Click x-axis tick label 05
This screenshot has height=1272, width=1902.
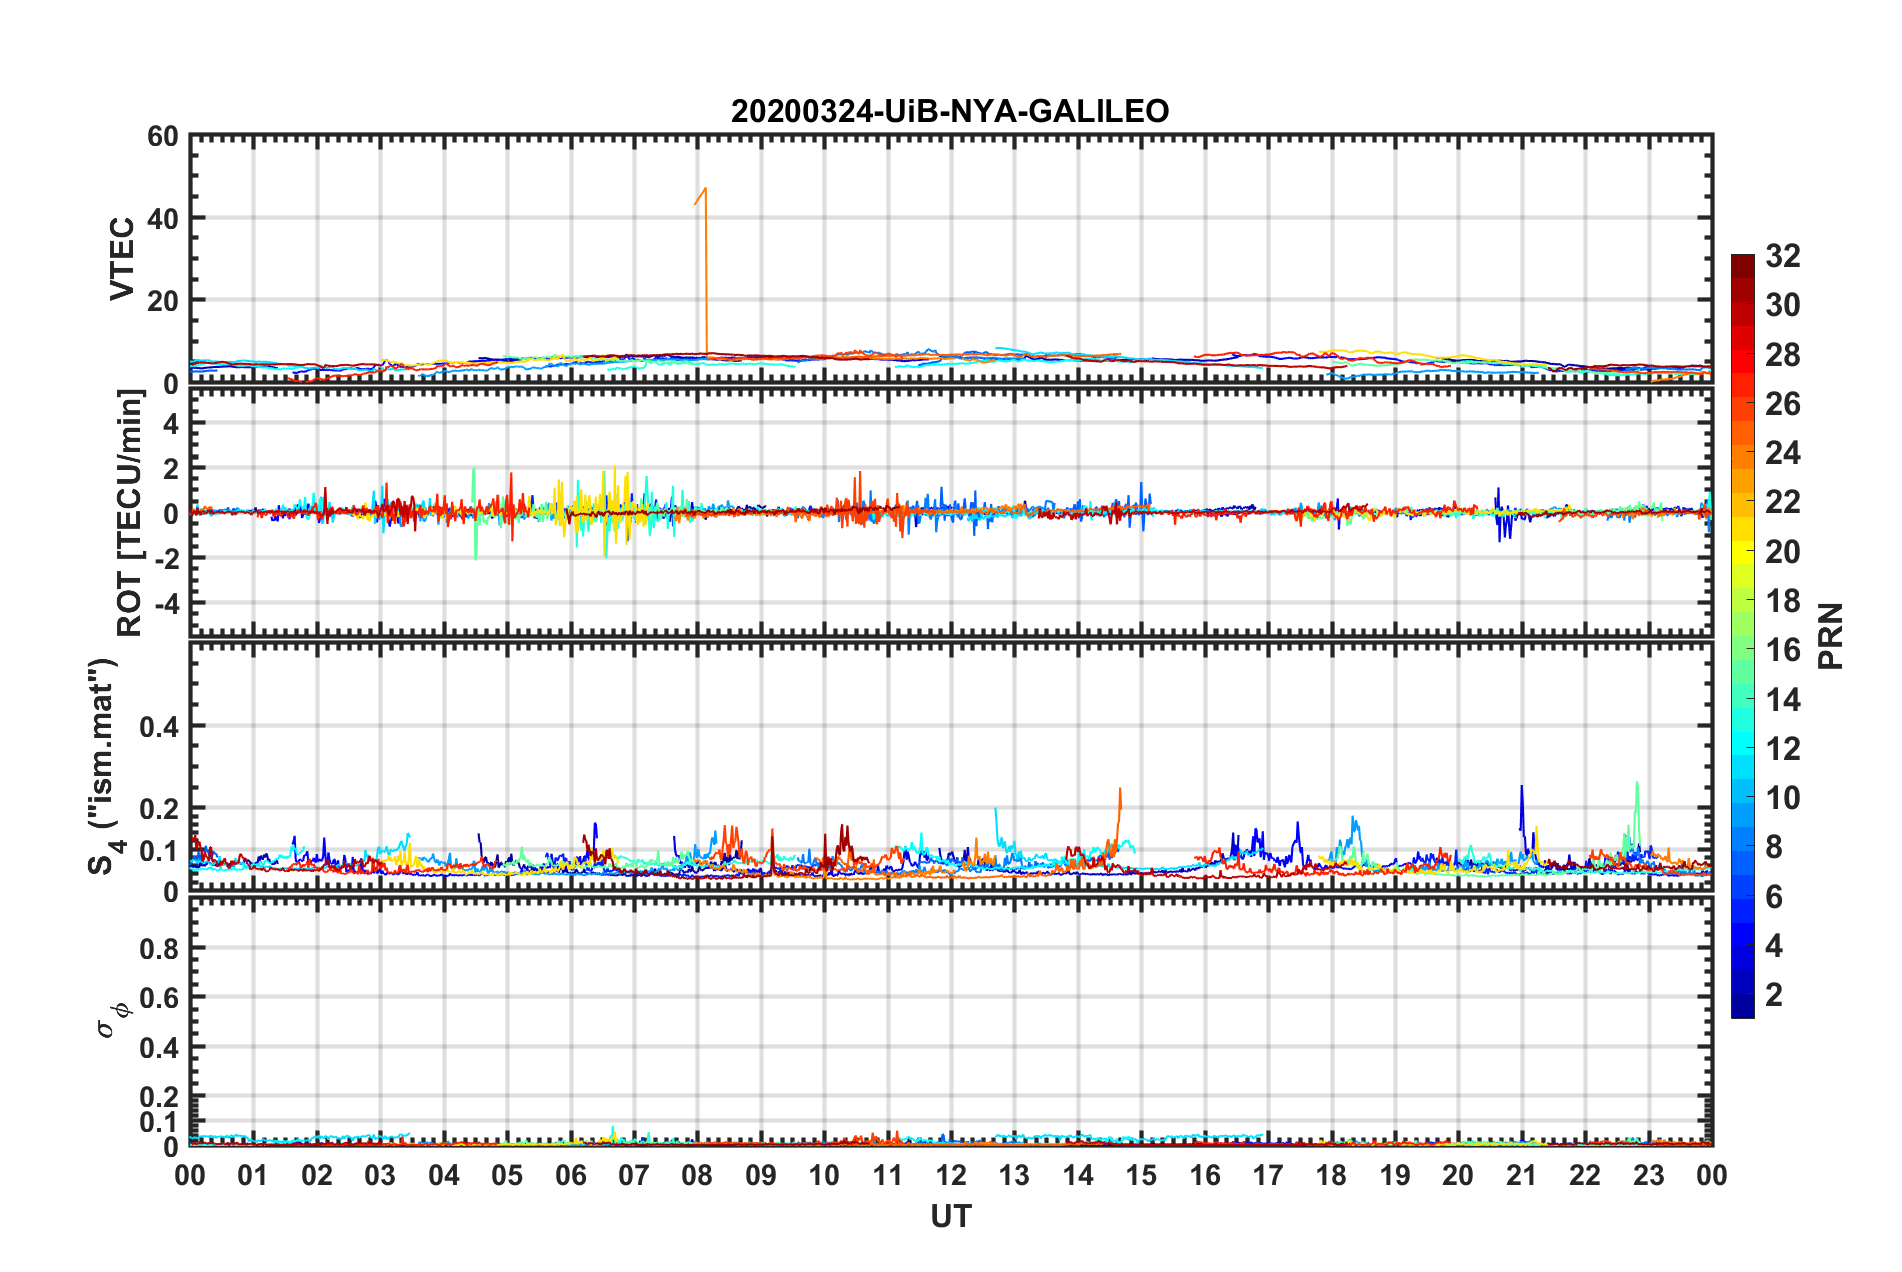(507, 1175)
